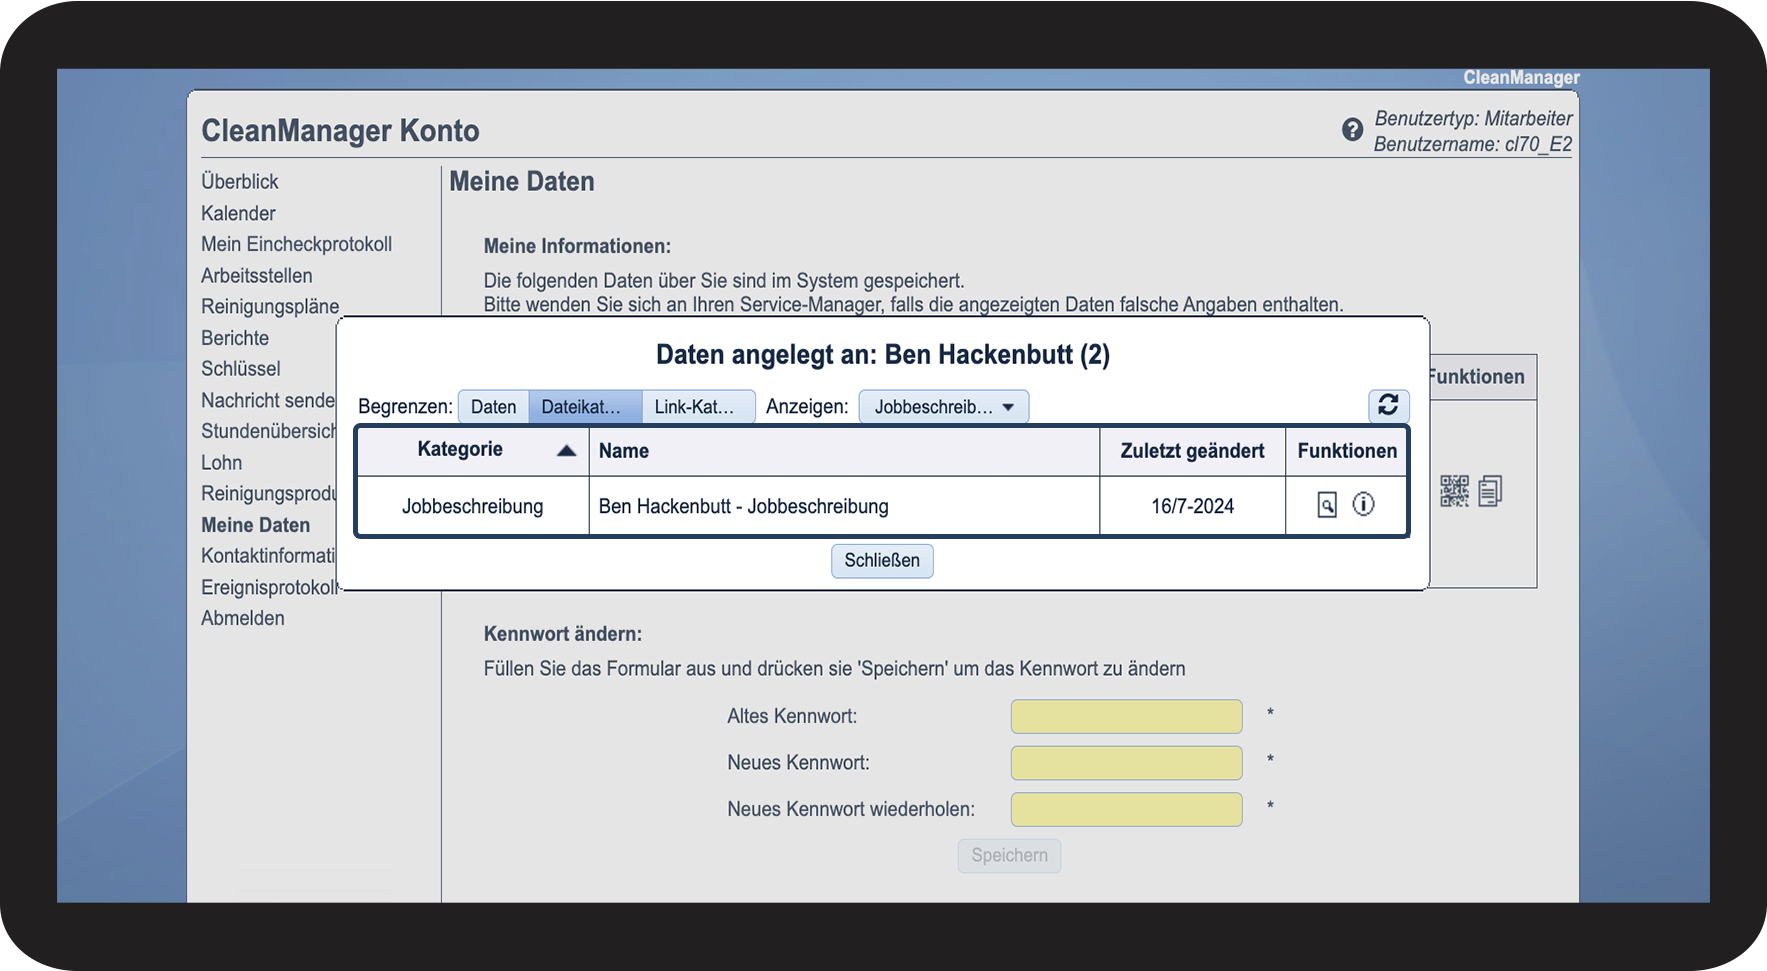This screenshot has width=1767, height=971.
Task: Sort table by Zuletzt geändert header
Action: pos(1191,451)
